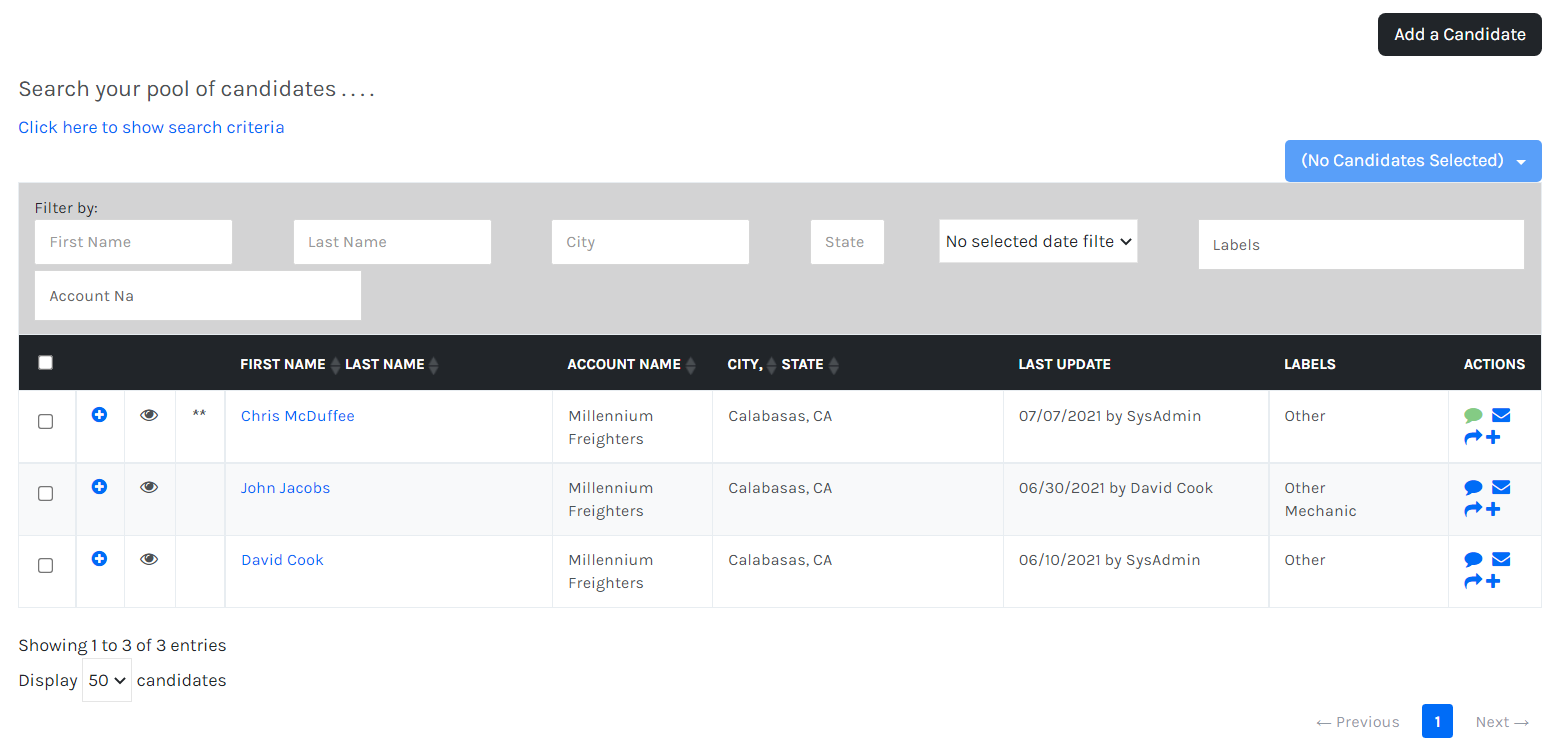Click green comment icon for Chris McDuffee
This screenshot has width=1567, height=750.
click(1472, 416)
